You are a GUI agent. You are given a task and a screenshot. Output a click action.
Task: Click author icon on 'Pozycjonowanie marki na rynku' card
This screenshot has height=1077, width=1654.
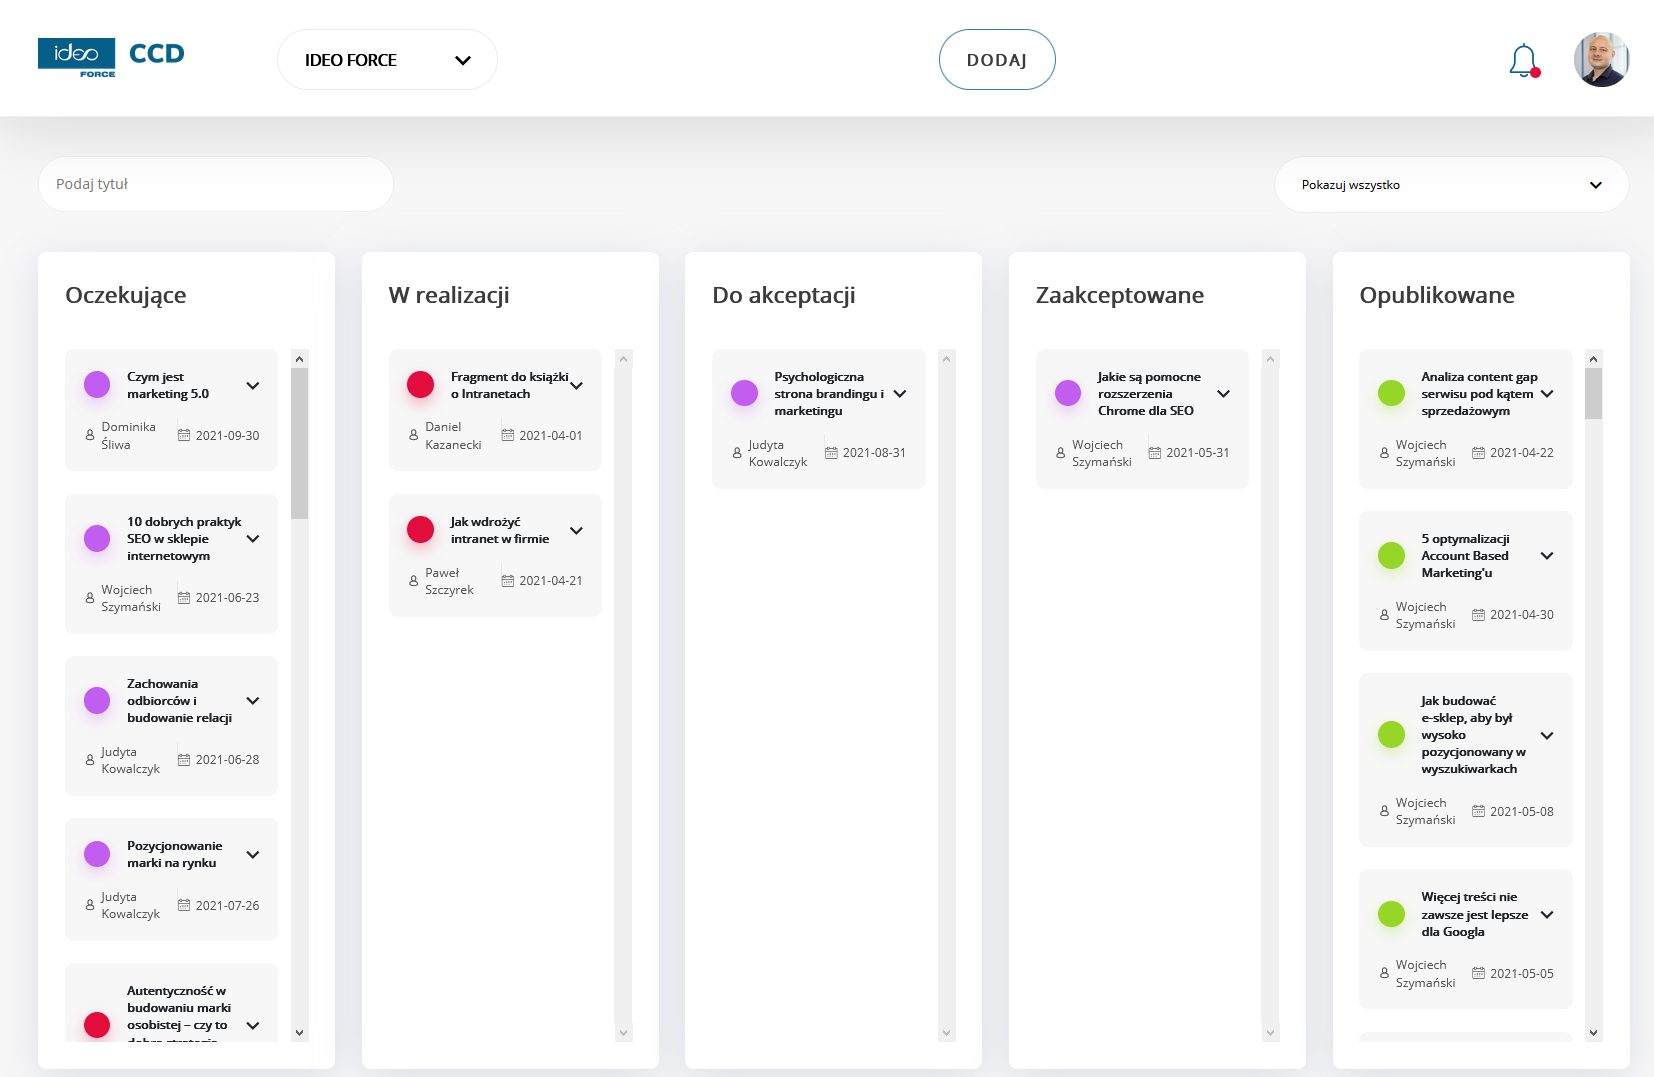(90, 905)
